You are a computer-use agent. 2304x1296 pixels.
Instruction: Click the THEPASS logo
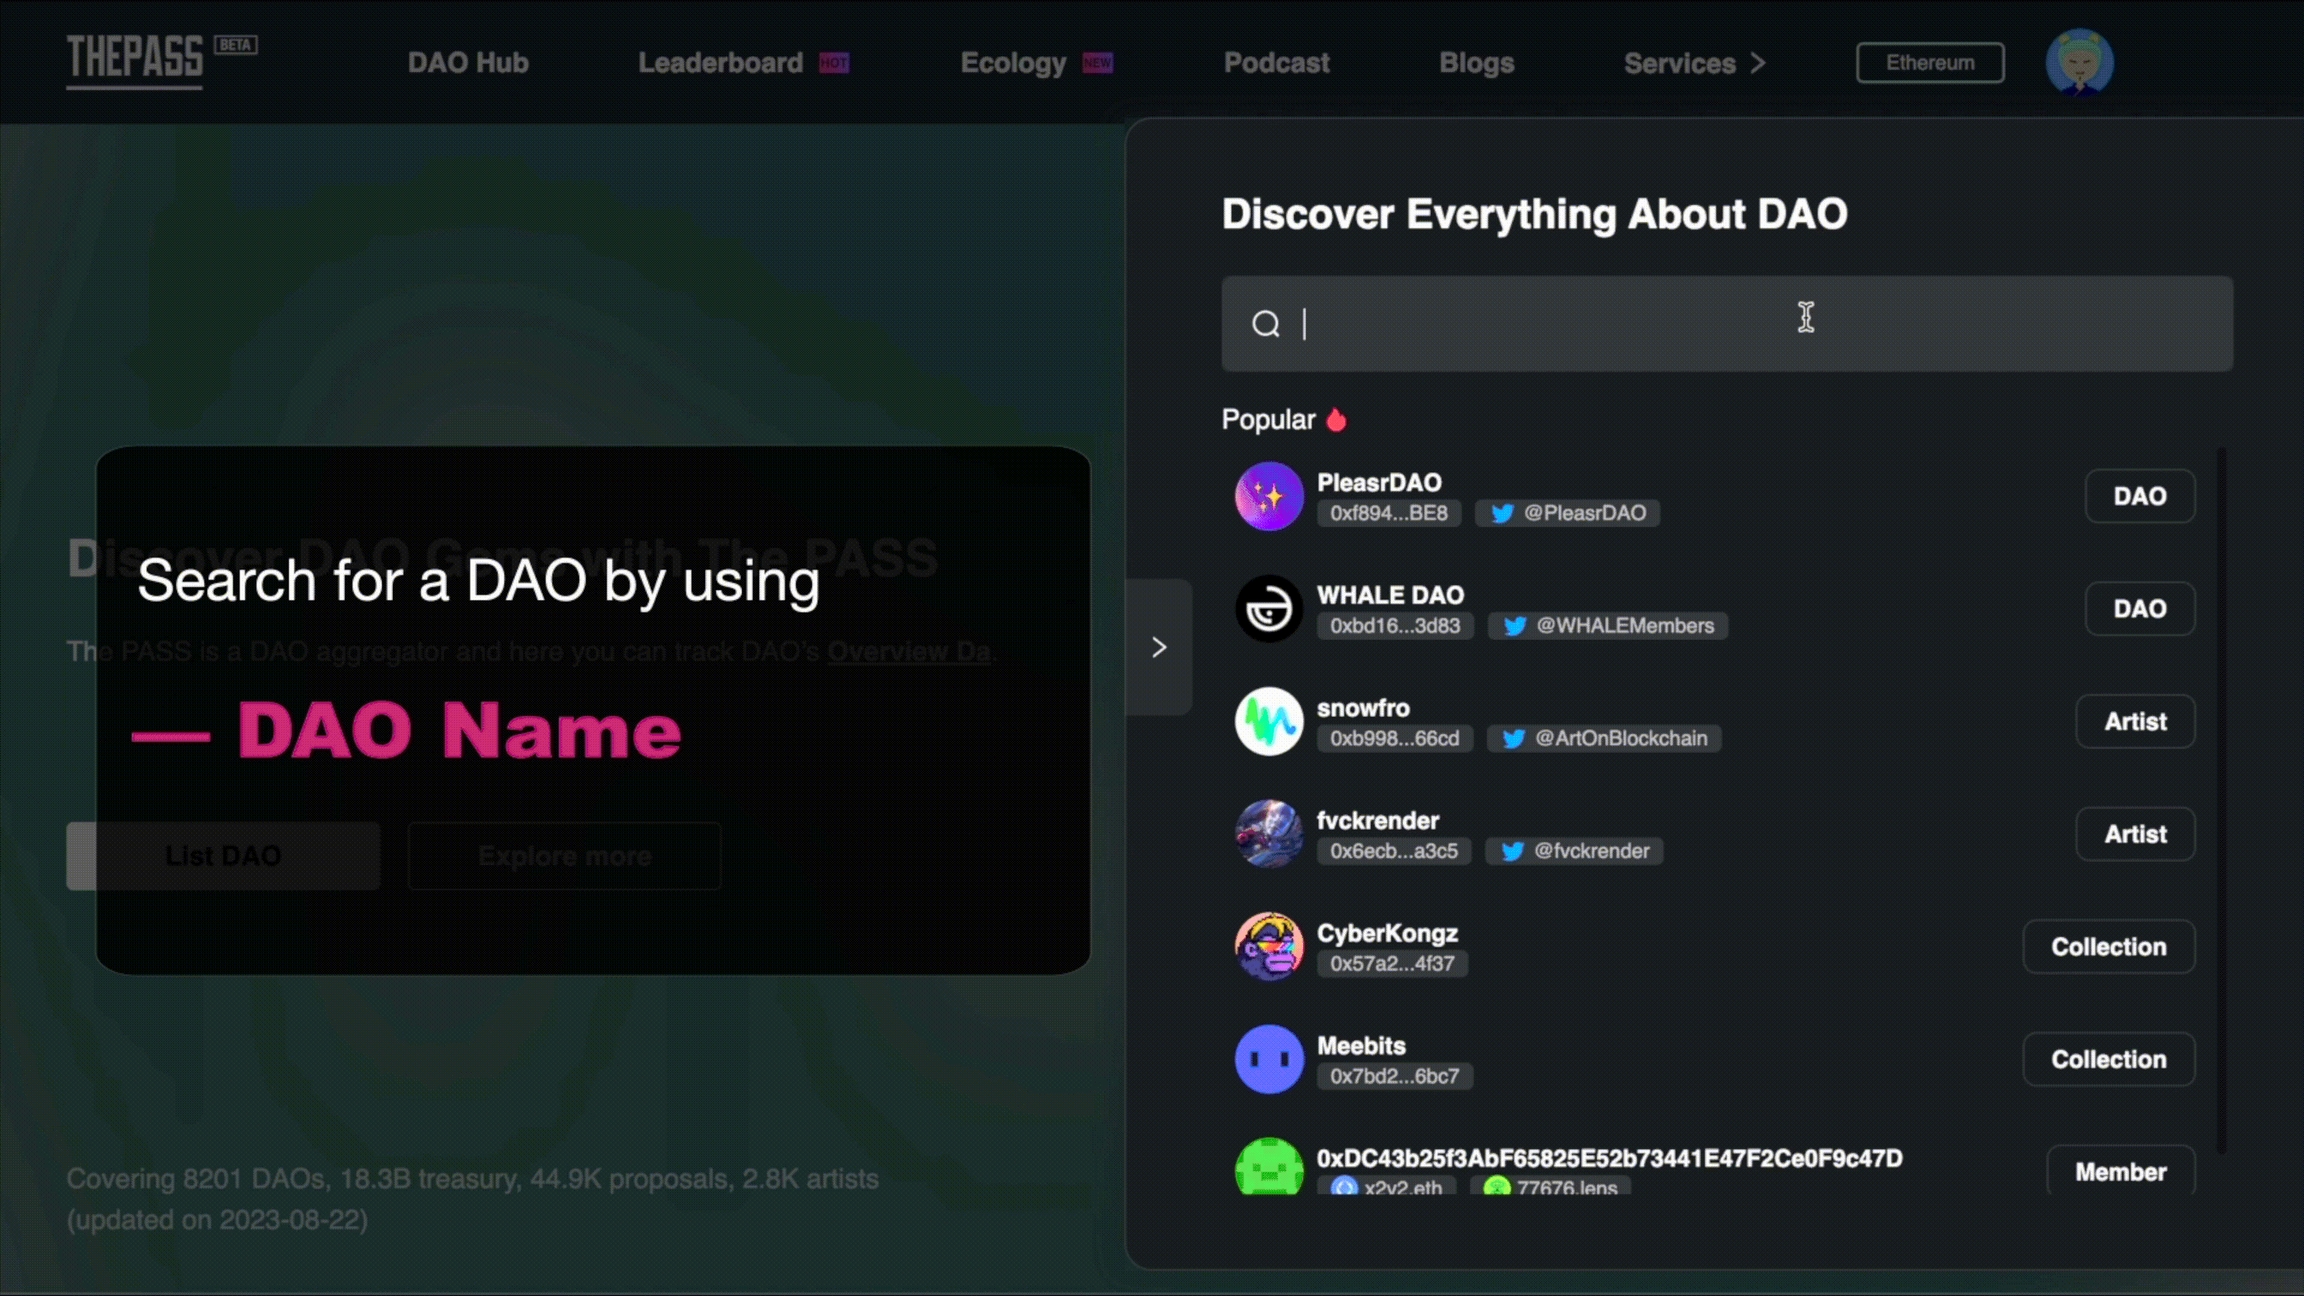(135, 59)
